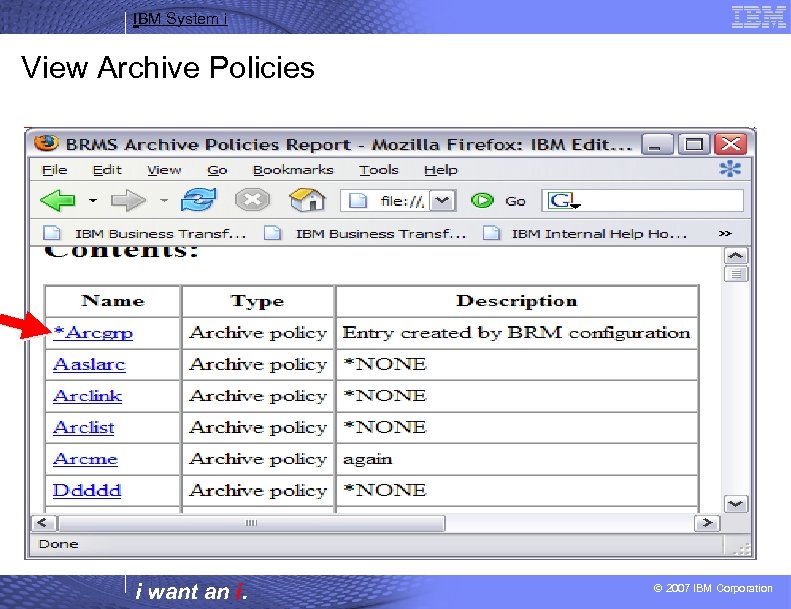The width and height of the screenshot is (791, 609).
Task: Click the vertical scrollbar thumb
Action: [736, 274]
